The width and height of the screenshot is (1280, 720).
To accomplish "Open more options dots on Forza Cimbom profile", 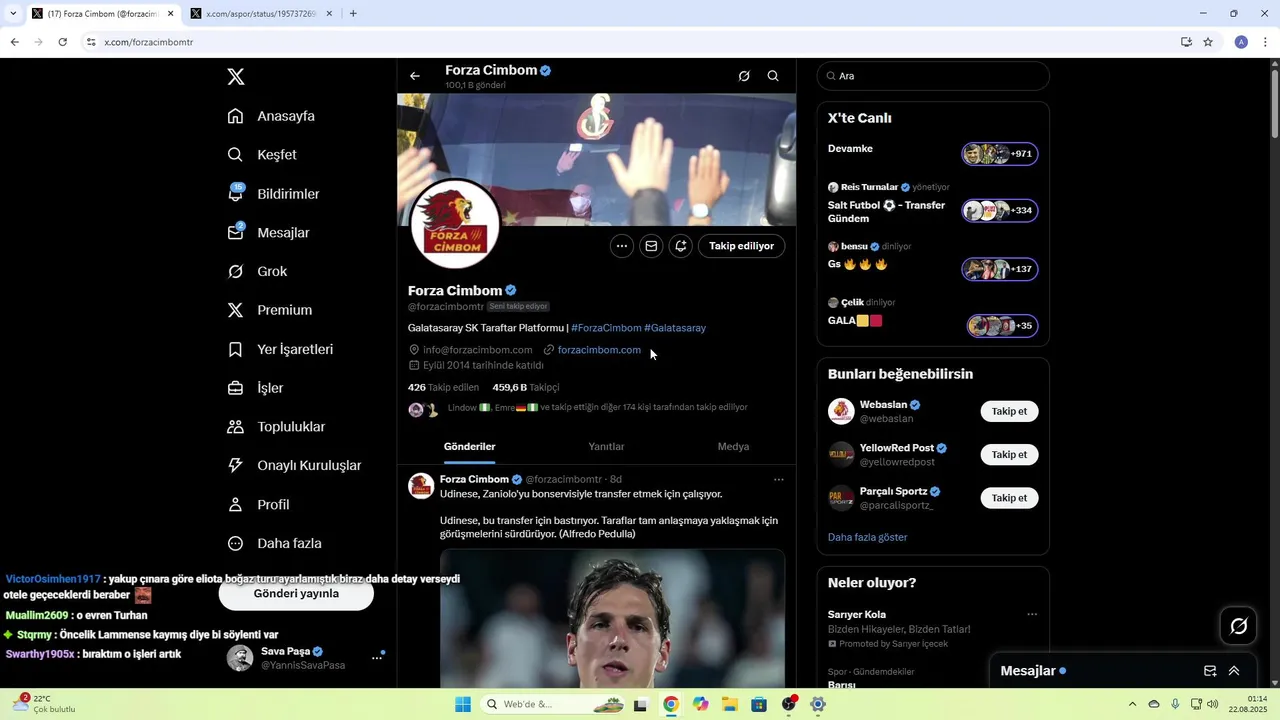I will tap(622, 246).
